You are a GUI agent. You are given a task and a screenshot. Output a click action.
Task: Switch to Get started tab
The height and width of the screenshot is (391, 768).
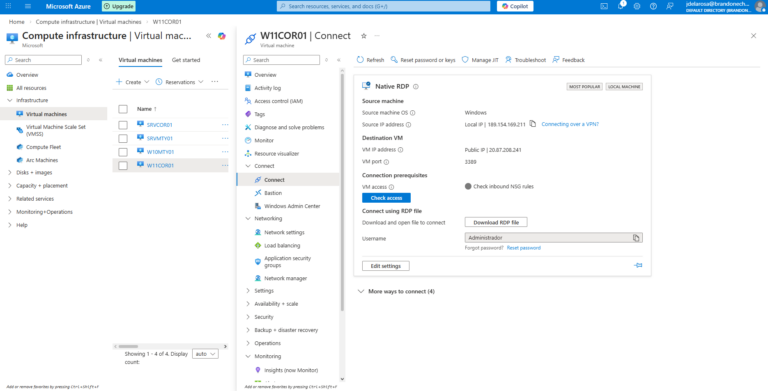[186, 60]
